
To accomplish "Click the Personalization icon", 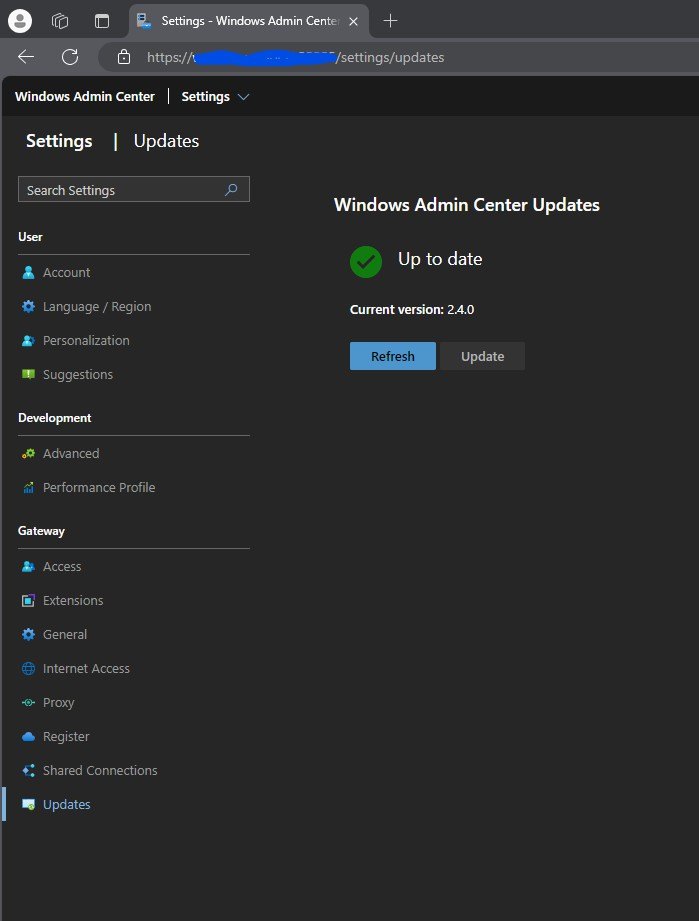I will 28,341.
